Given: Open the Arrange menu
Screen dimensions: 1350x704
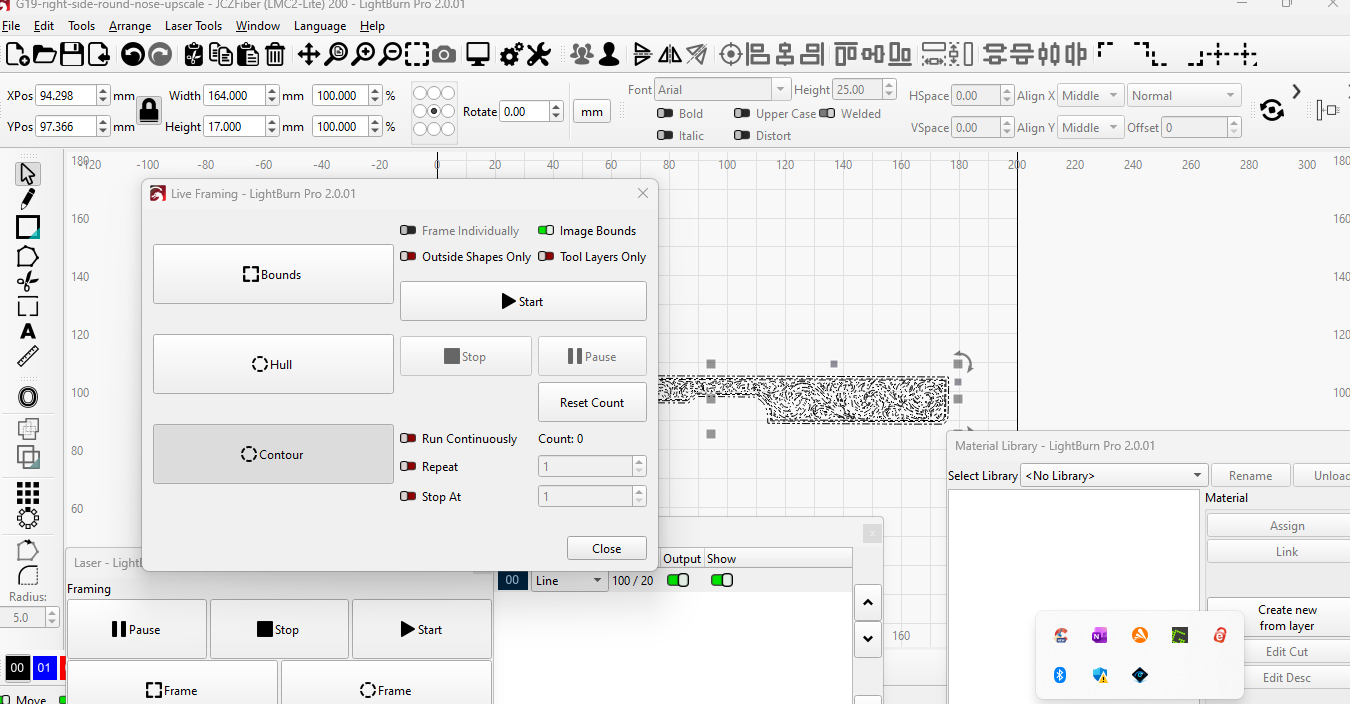Looking at the screenshot, I should 130,26.
